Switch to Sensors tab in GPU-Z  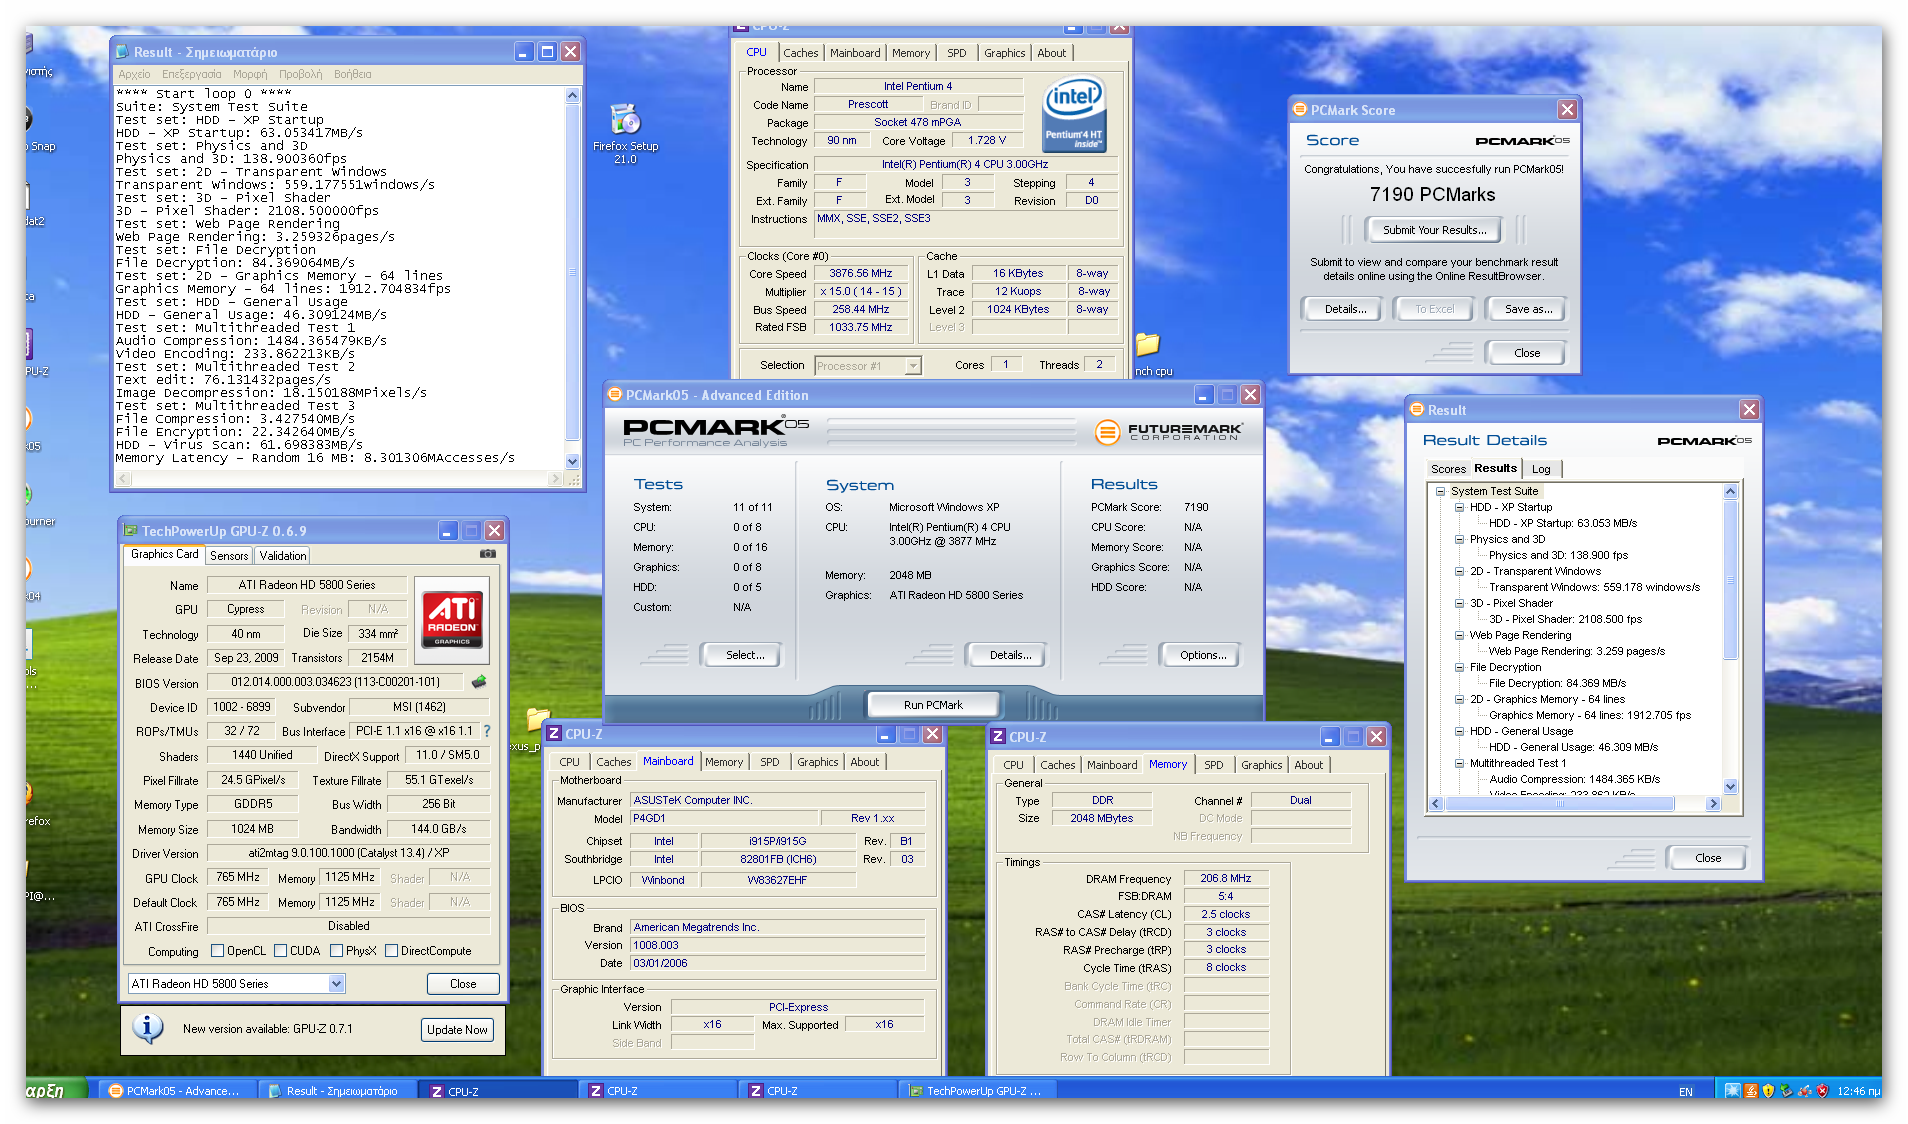[229, 556]
